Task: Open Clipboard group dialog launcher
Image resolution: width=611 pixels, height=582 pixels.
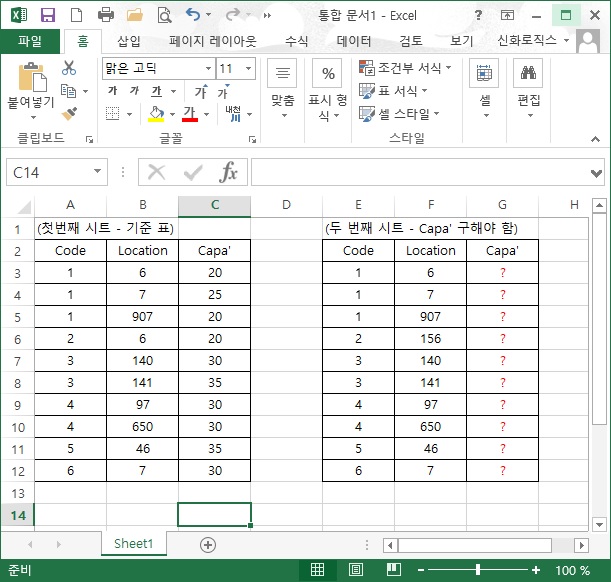Action: pyautogui.click(x=89, y=139)
